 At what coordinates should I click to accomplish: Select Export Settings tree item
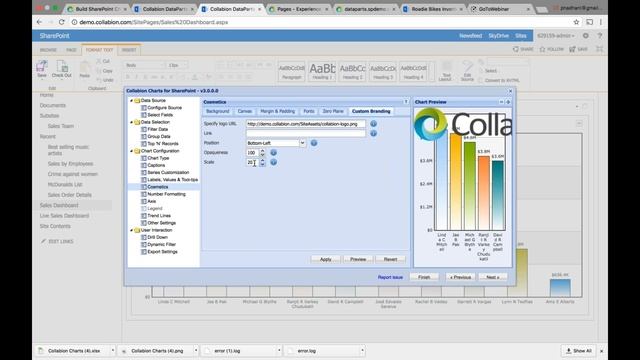coord(162,252)
